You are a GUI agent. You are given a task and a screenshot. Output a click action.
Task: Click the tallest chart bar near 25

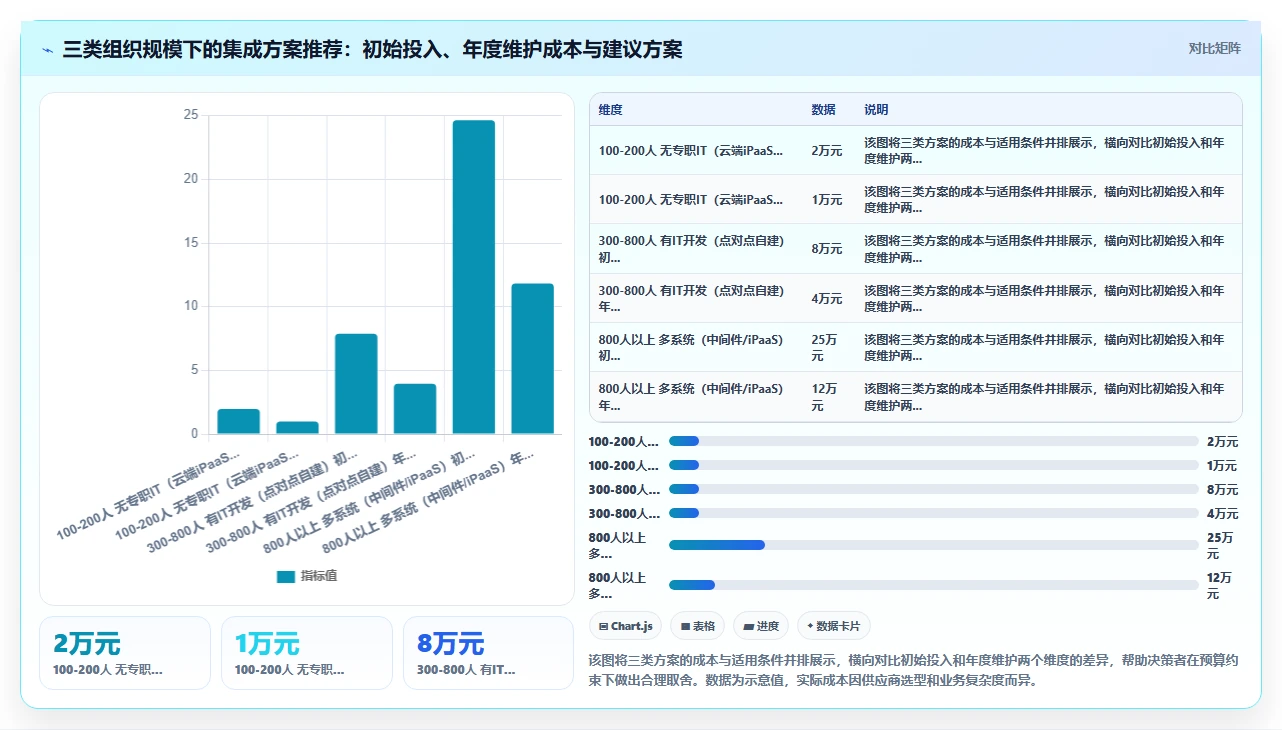(x=474, y=277)
